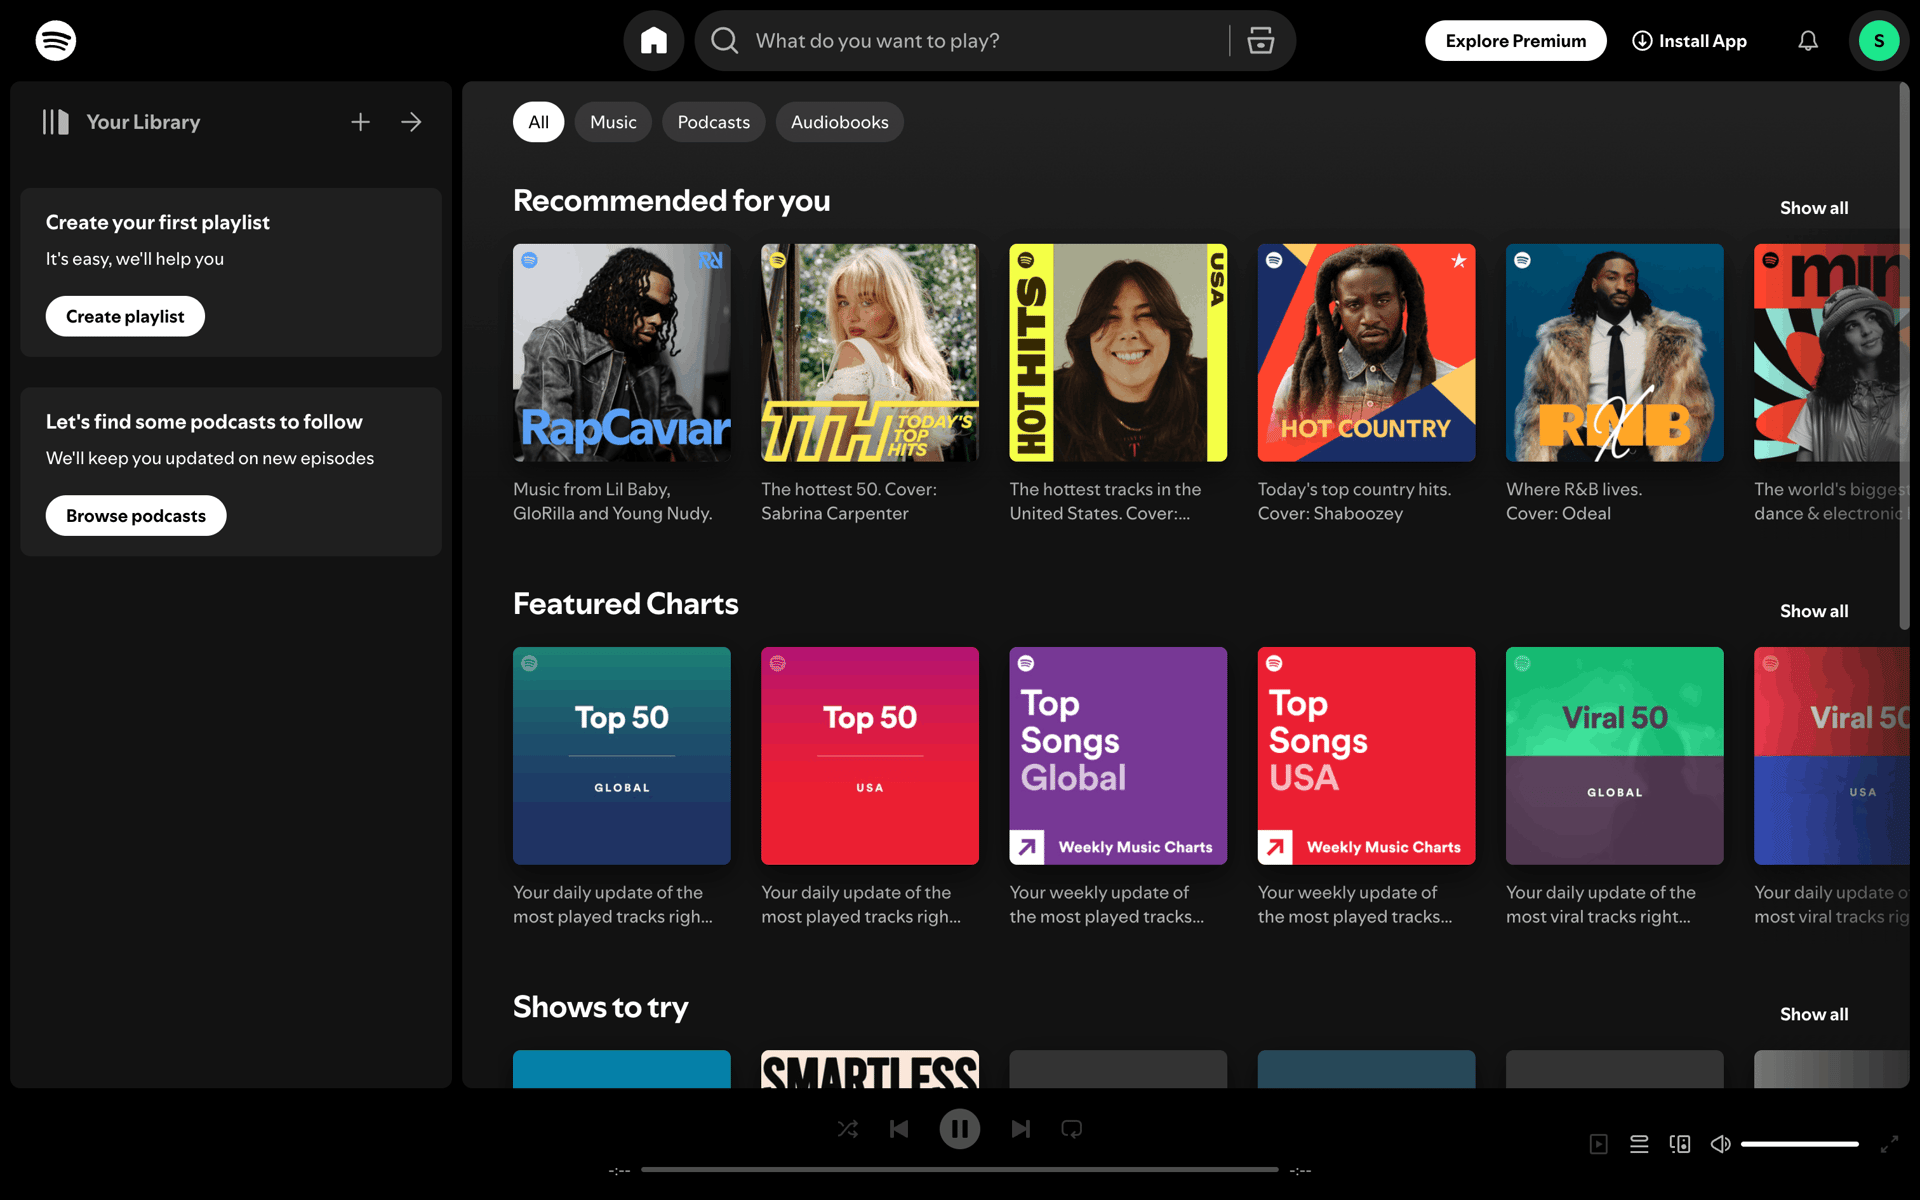Screen dimensions: 1920x1200
Task: Select the Audiobooks filter chip
Action: tap(839, 122)
